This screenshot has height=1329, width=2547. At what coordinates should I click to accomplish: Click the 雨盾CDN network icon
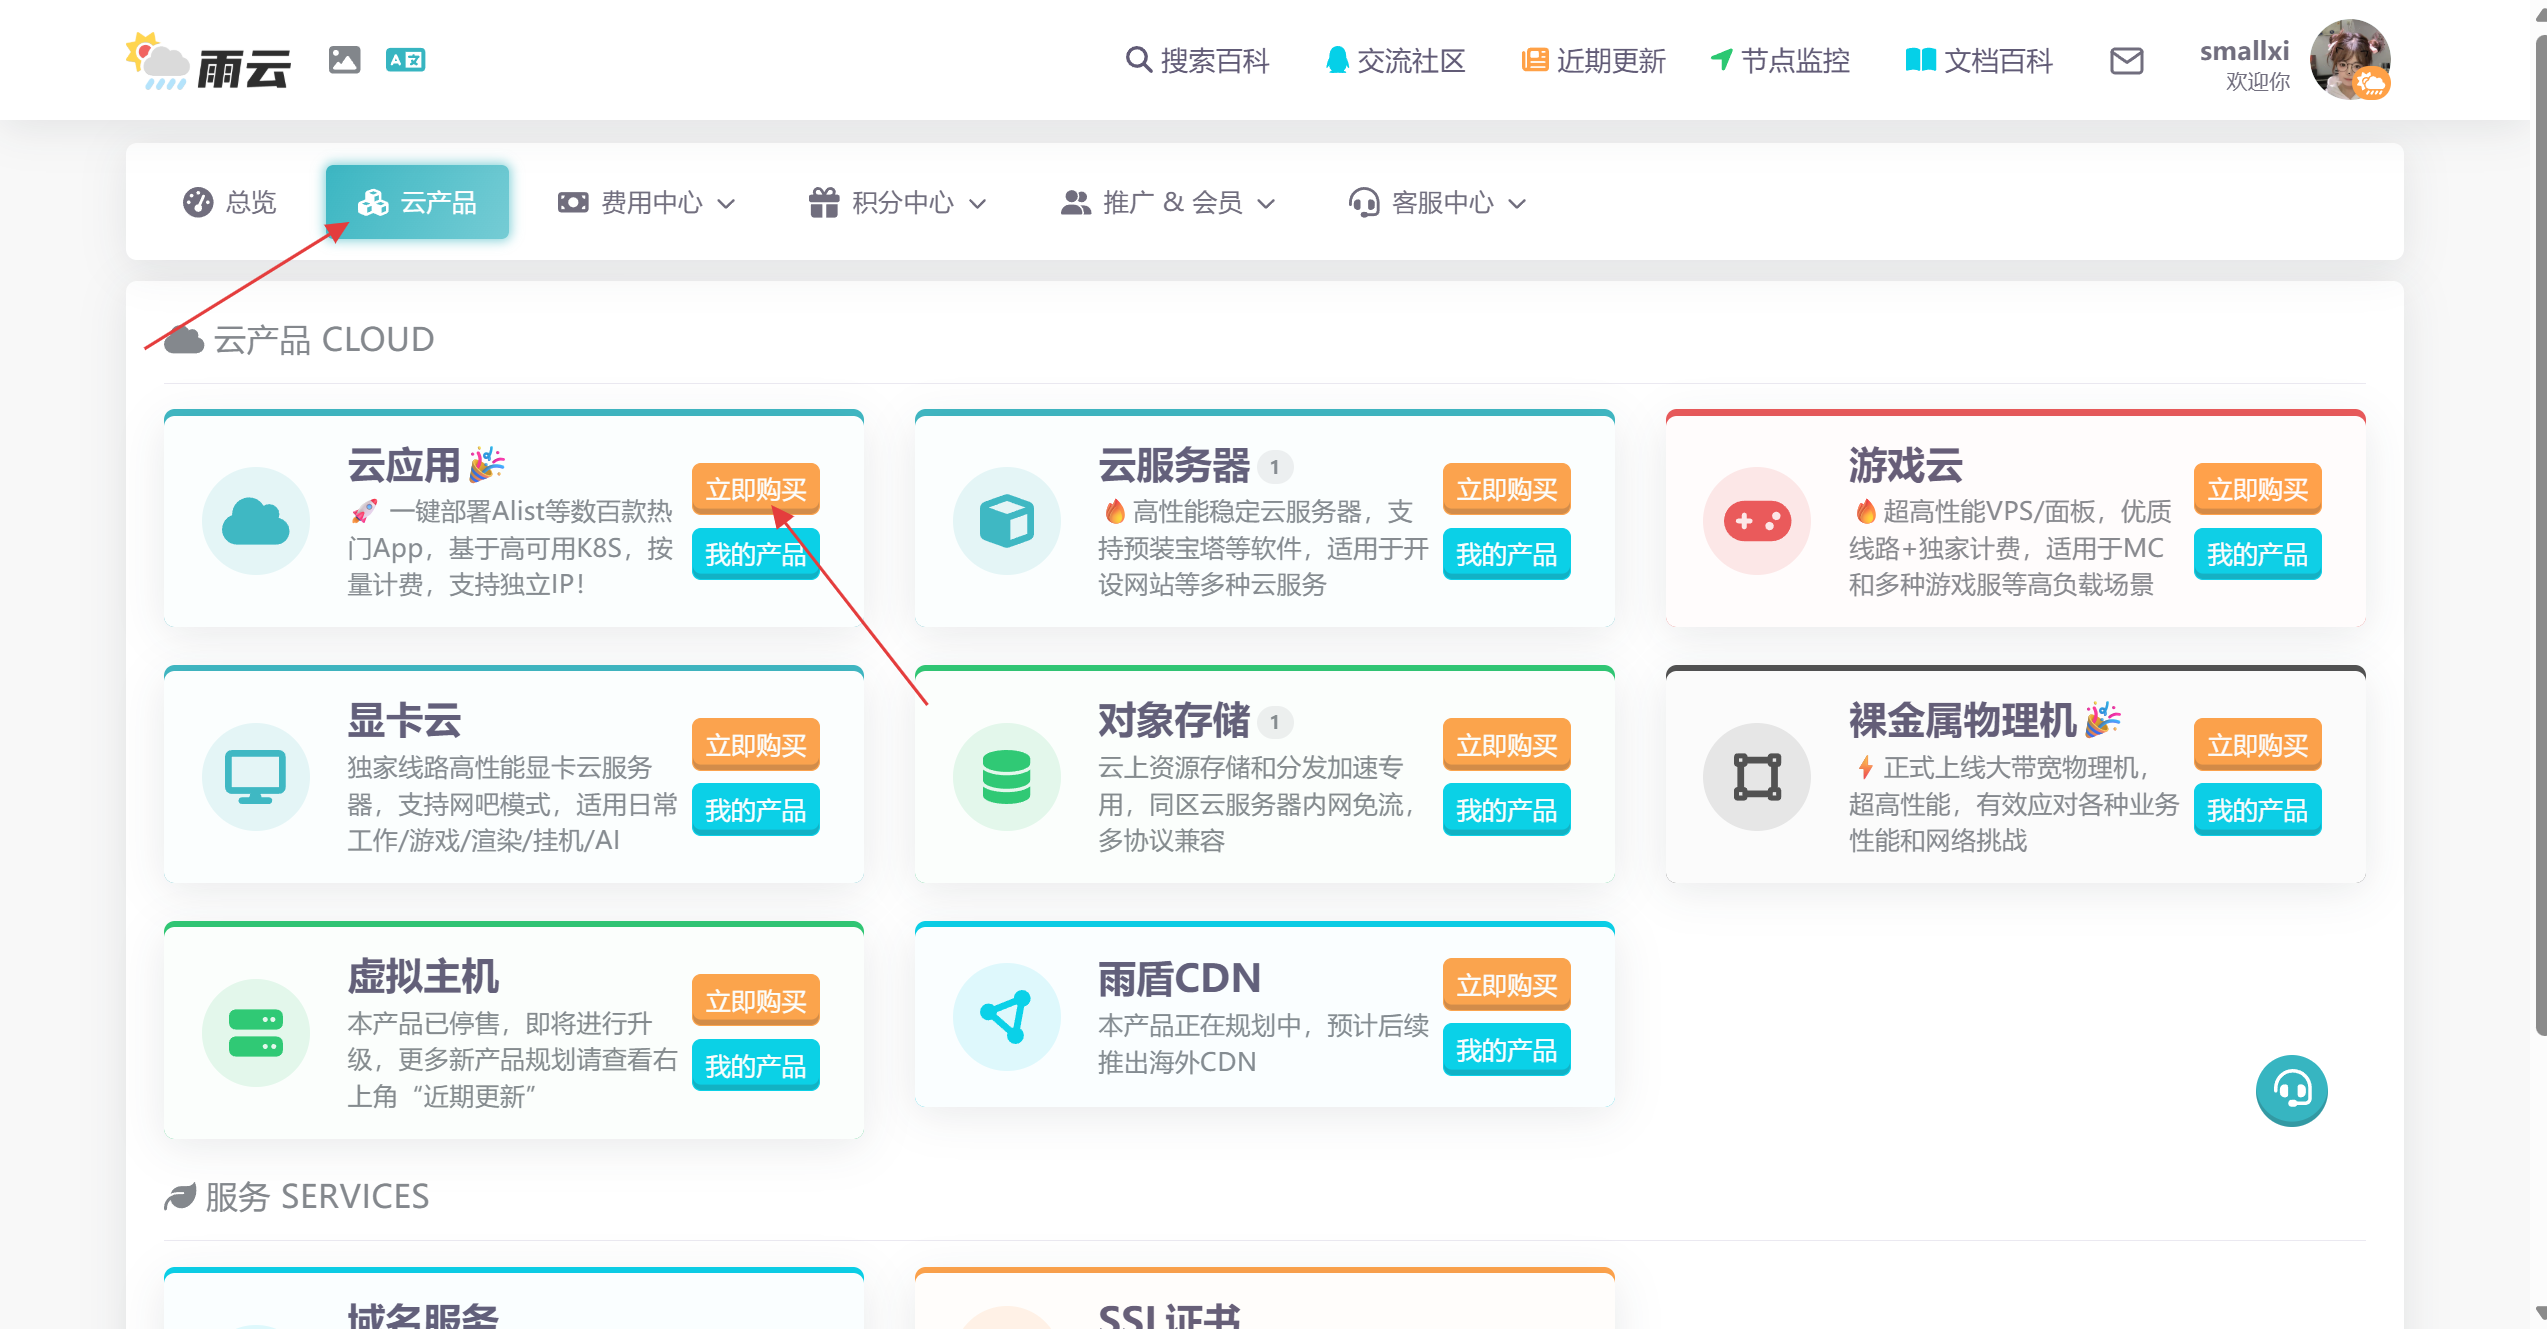coord(1006,1017)
